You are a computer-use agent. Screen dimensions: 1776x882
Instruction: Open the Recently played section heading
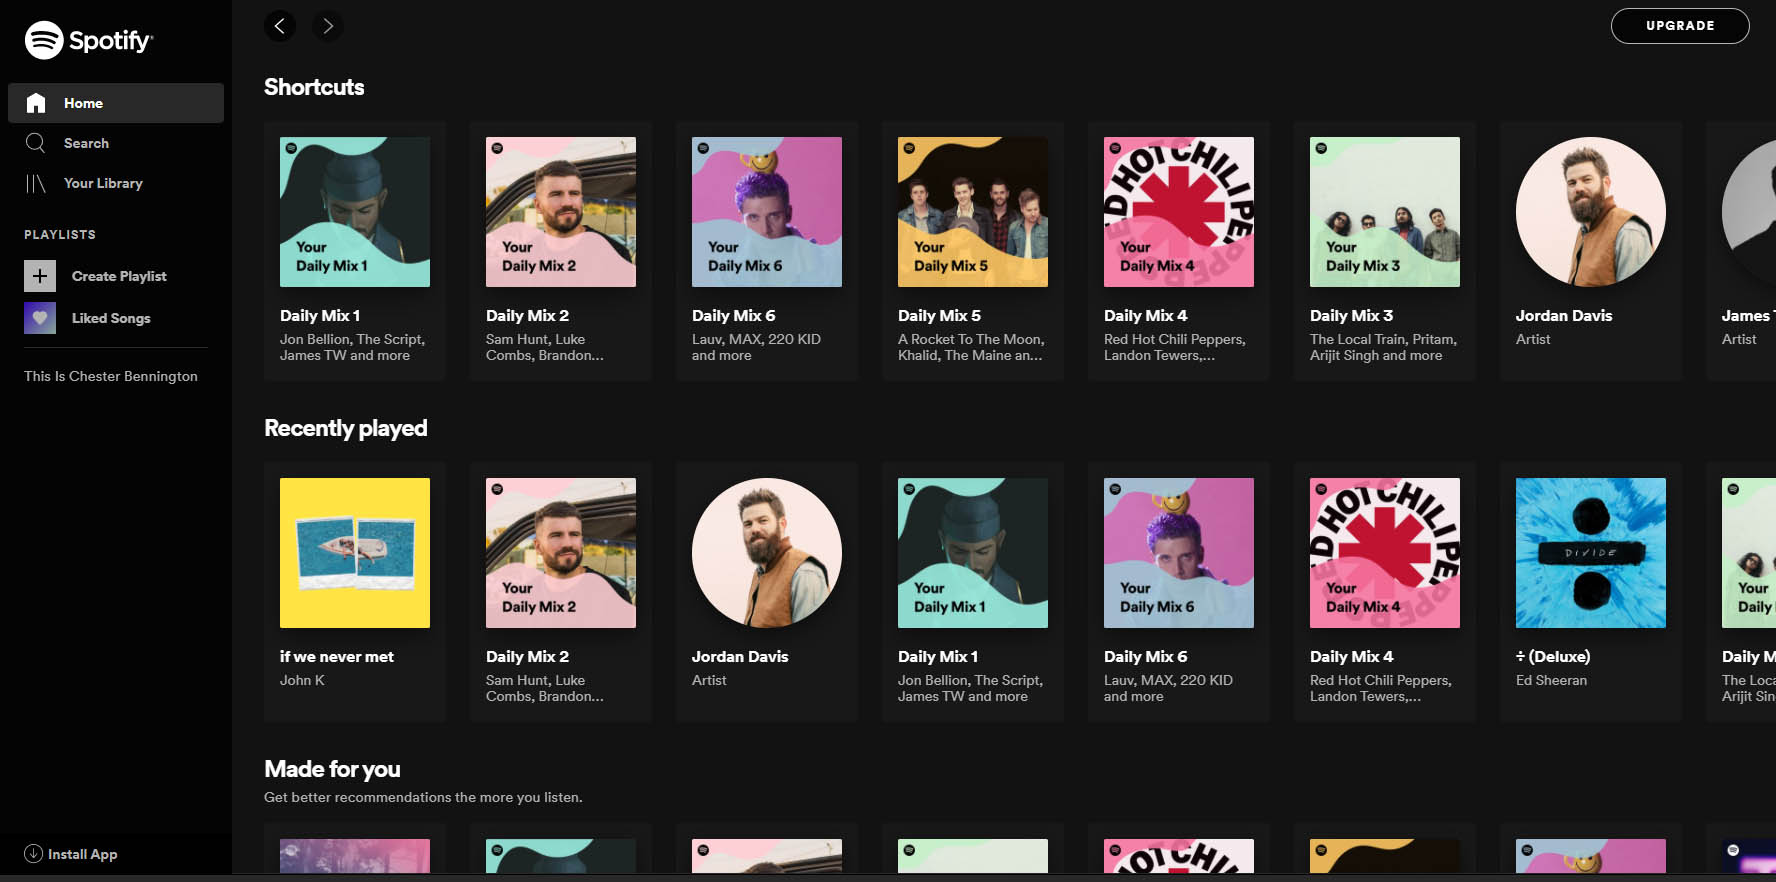click(345, 428)
